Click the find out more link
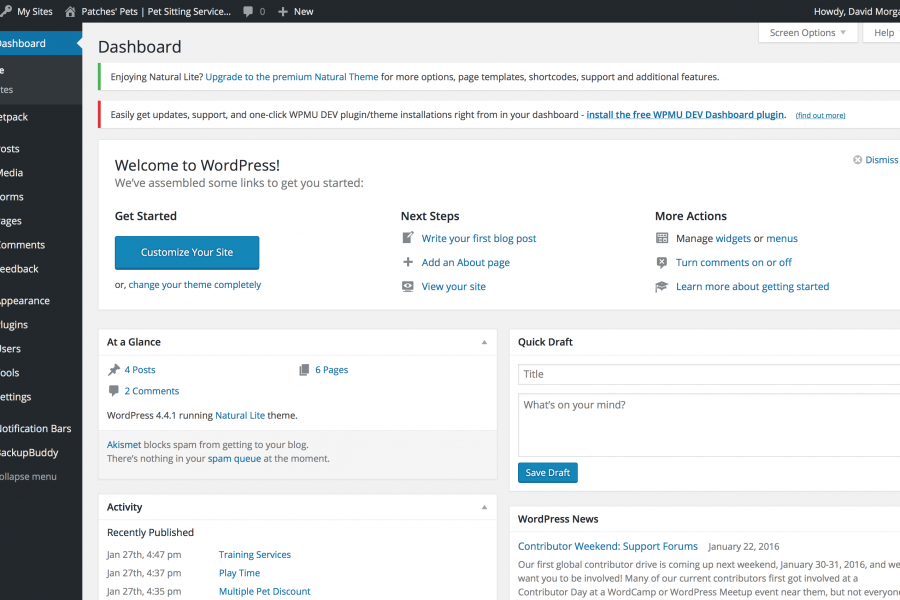The height and width of the screenshot is (600, 900). tap(820, 115)
